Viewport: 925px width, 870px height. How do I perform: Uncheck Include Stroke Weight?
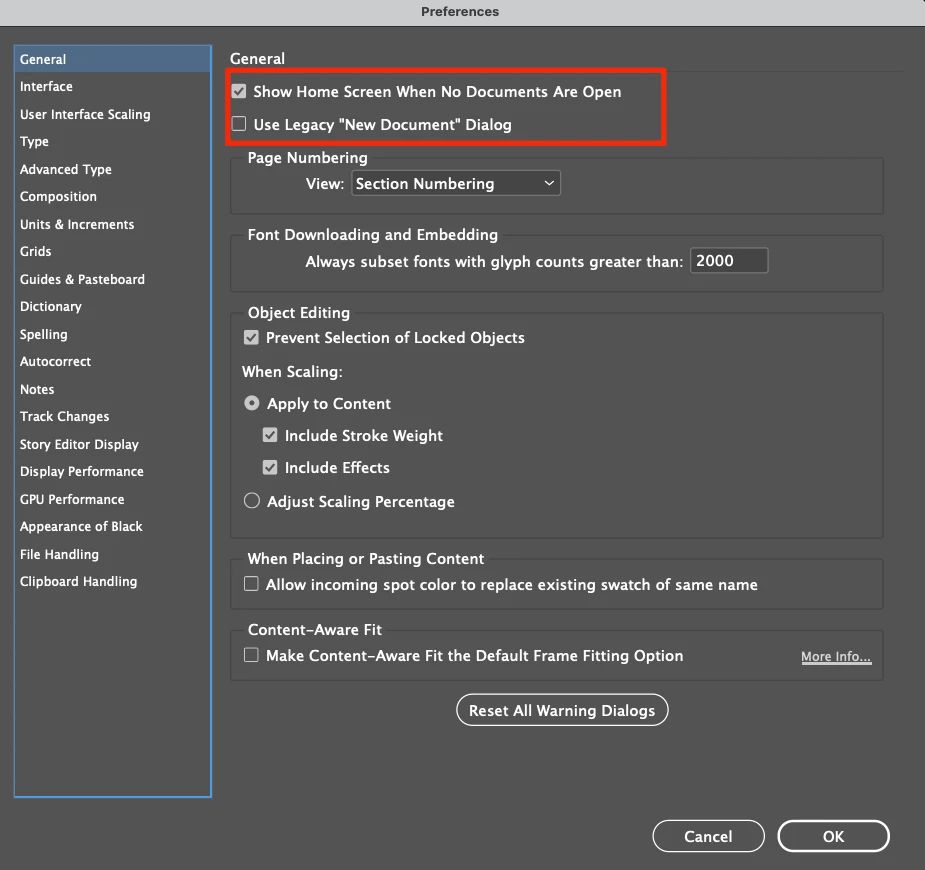(x=270, y=435)
